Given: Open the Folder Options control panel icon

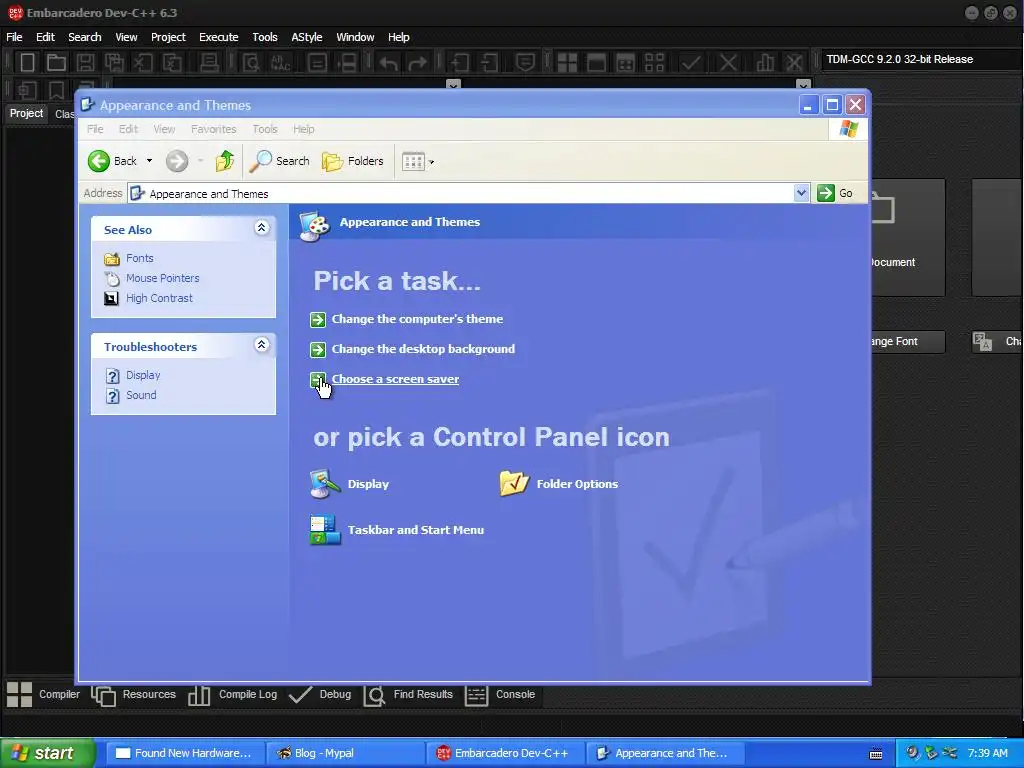Looking at the screenshot, I should (559, 484).
